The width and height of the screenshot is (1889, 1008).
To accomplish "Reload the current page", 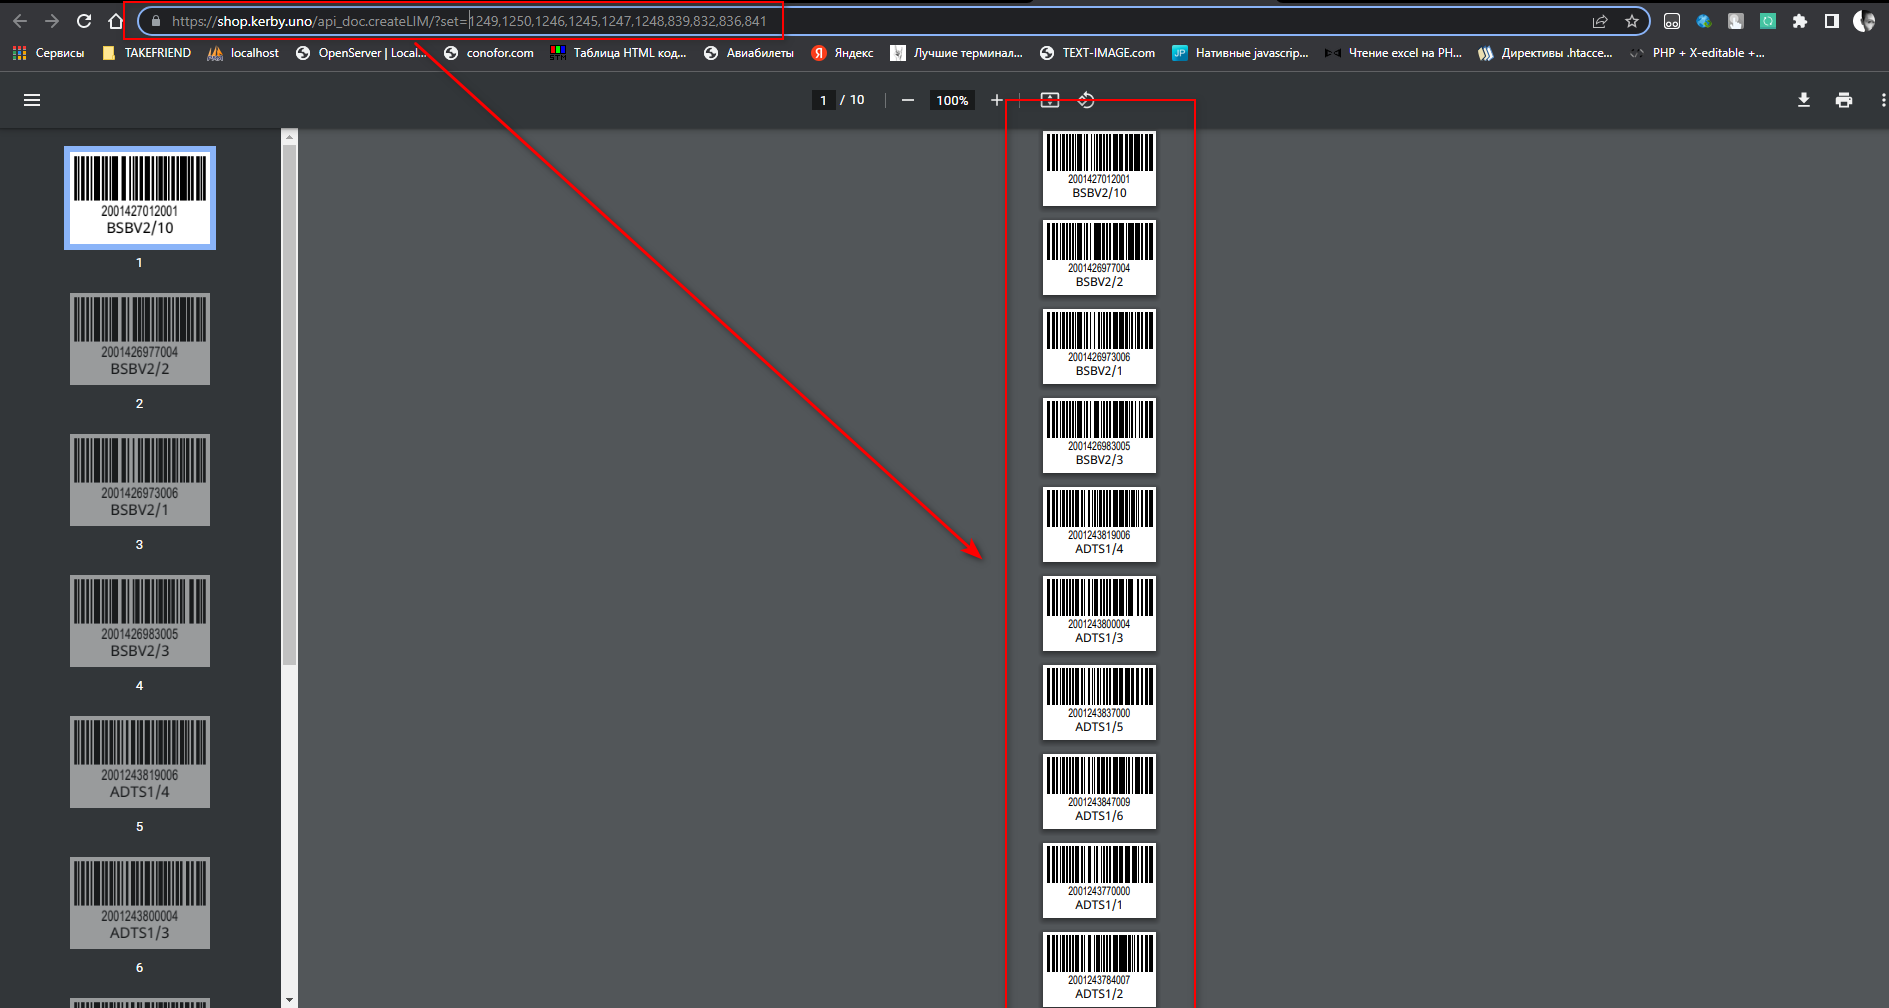I will (84, 21).
